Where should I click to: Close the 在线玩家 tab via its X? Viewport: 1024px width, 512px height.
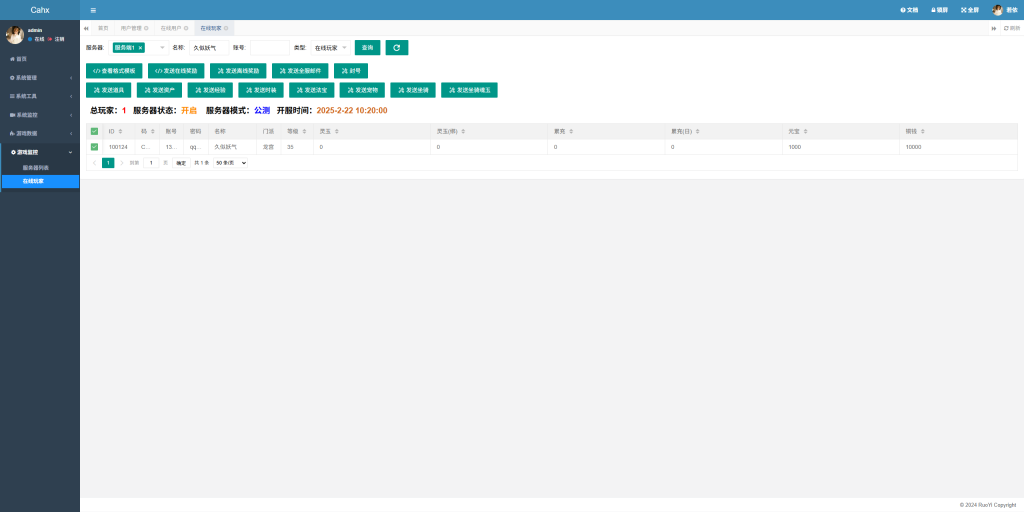tap(226, 28)
